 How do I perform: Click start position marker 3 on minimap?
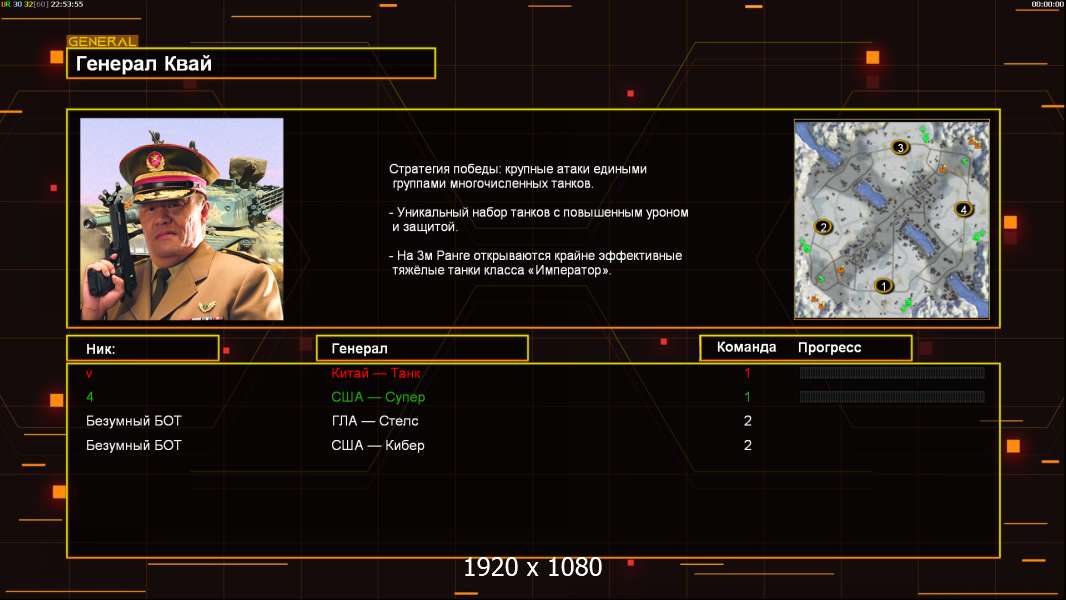click(x=900, y=147)
